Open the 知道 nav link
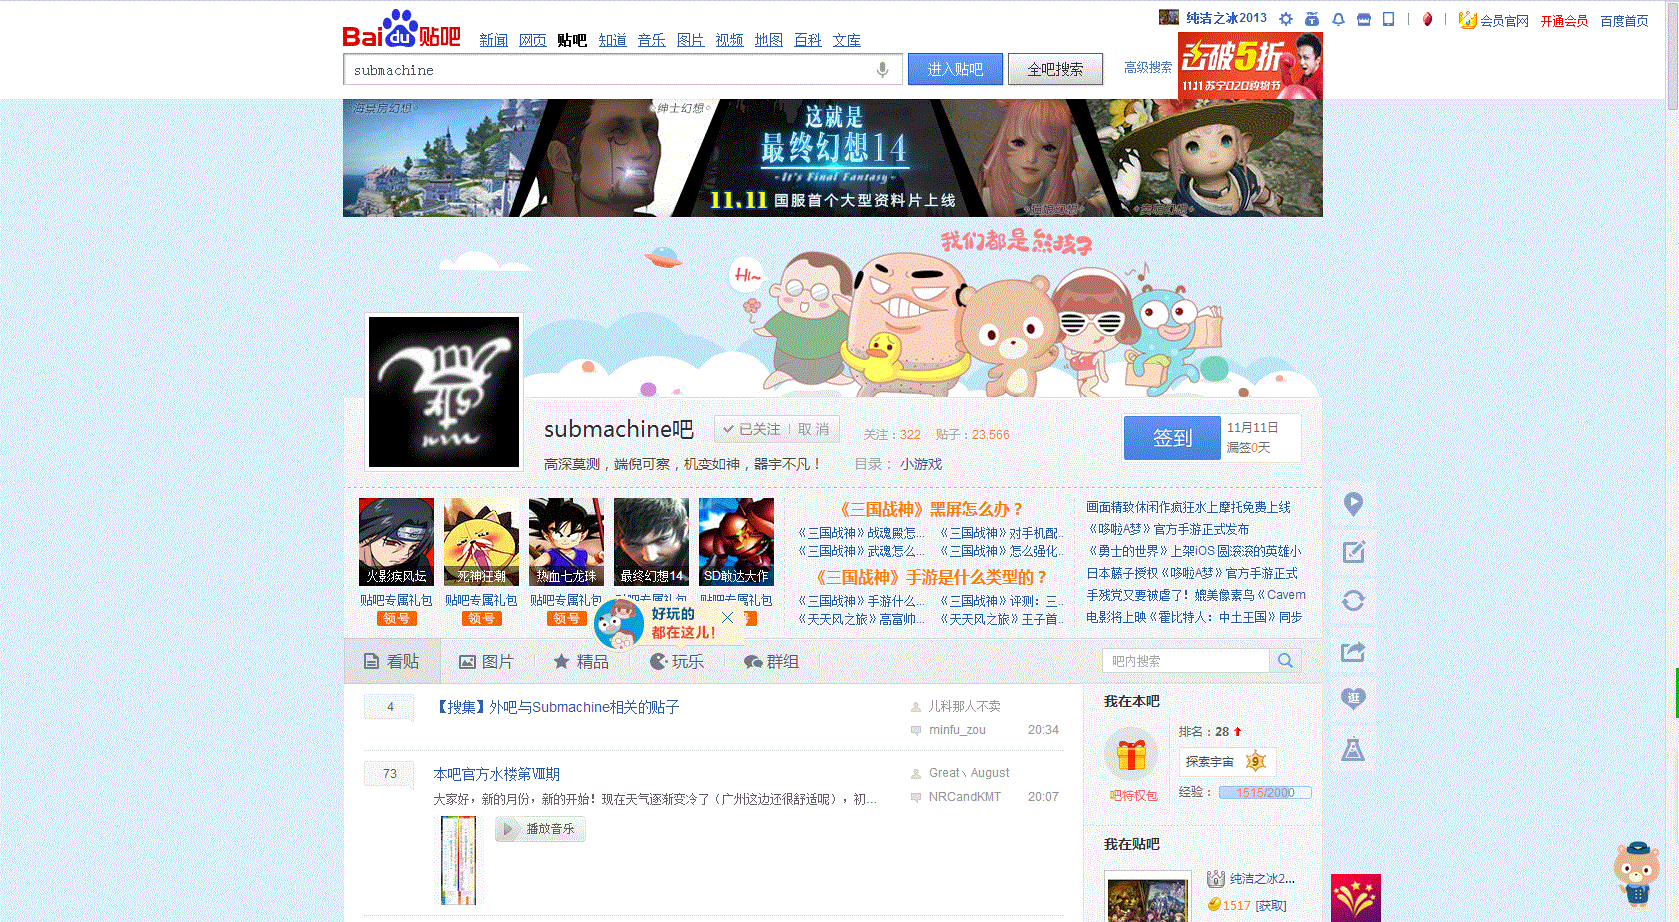The height and width of the screenshot is (922, 1679). 612,40
